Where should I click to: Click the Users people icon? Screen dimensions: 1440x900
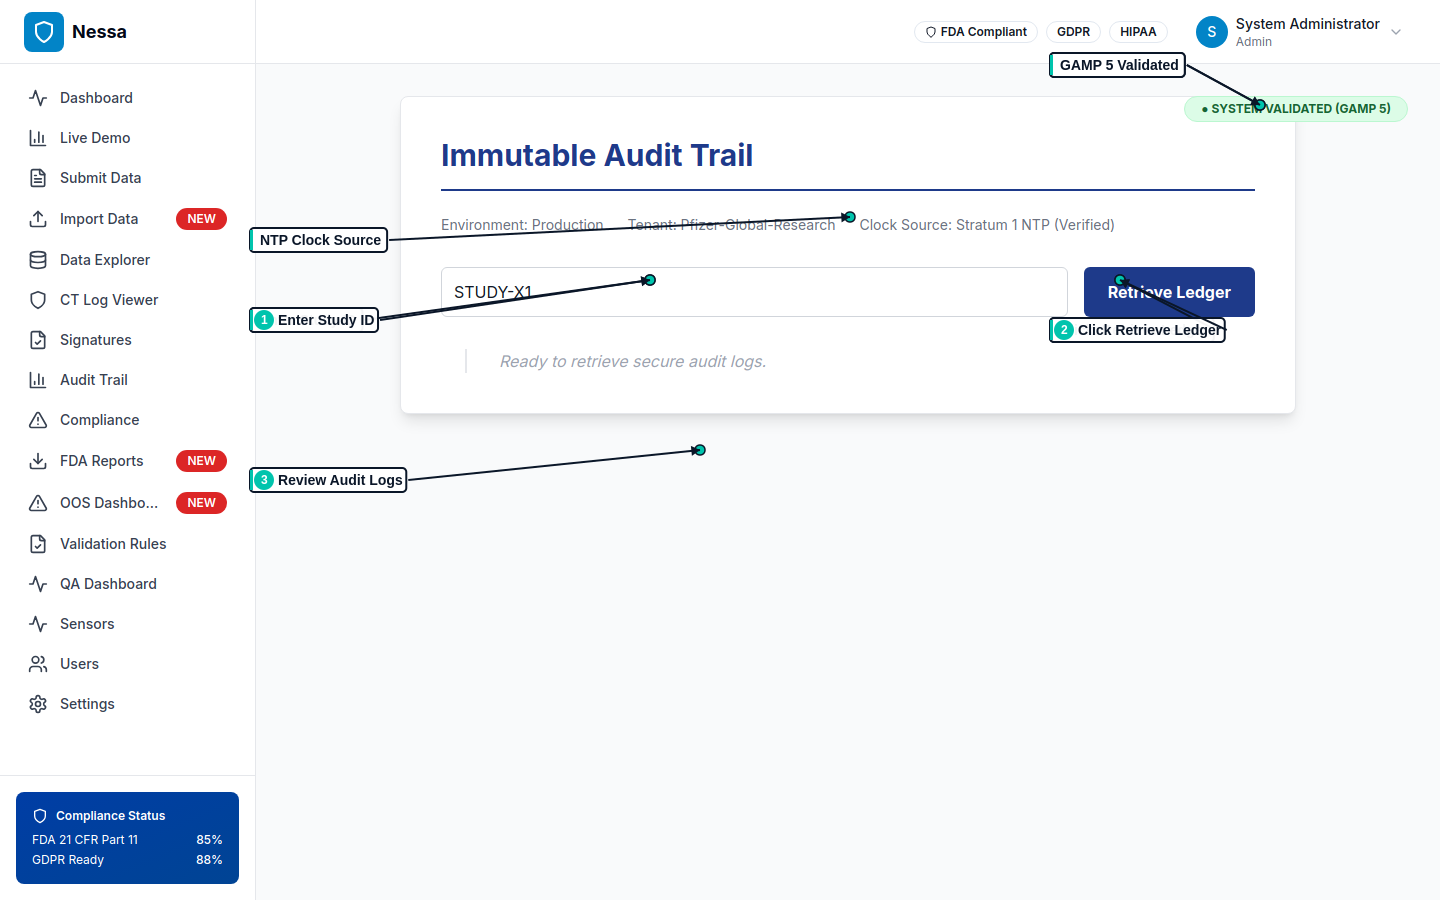tap(38, 664)
